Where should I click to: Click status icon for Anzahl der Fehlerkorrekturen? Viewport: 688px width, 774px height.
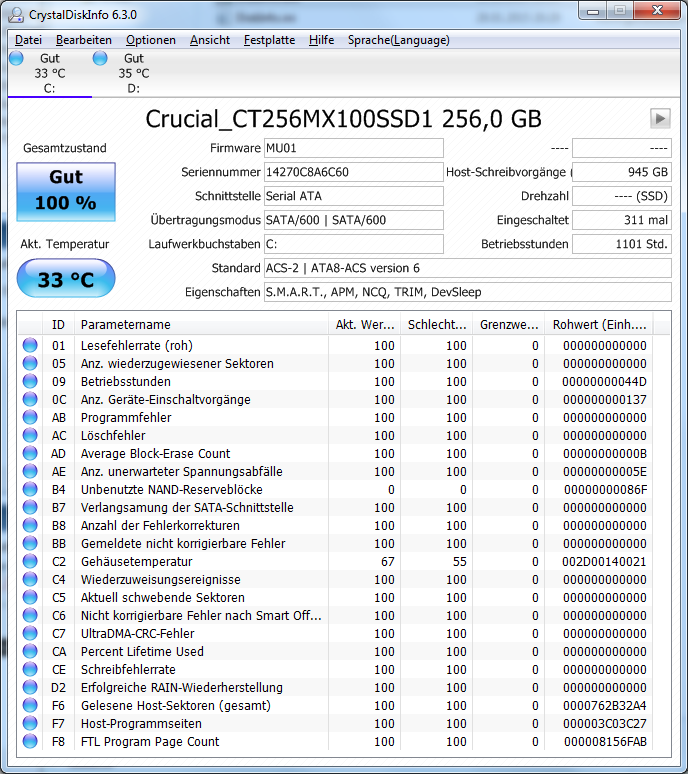coord(30,525)
